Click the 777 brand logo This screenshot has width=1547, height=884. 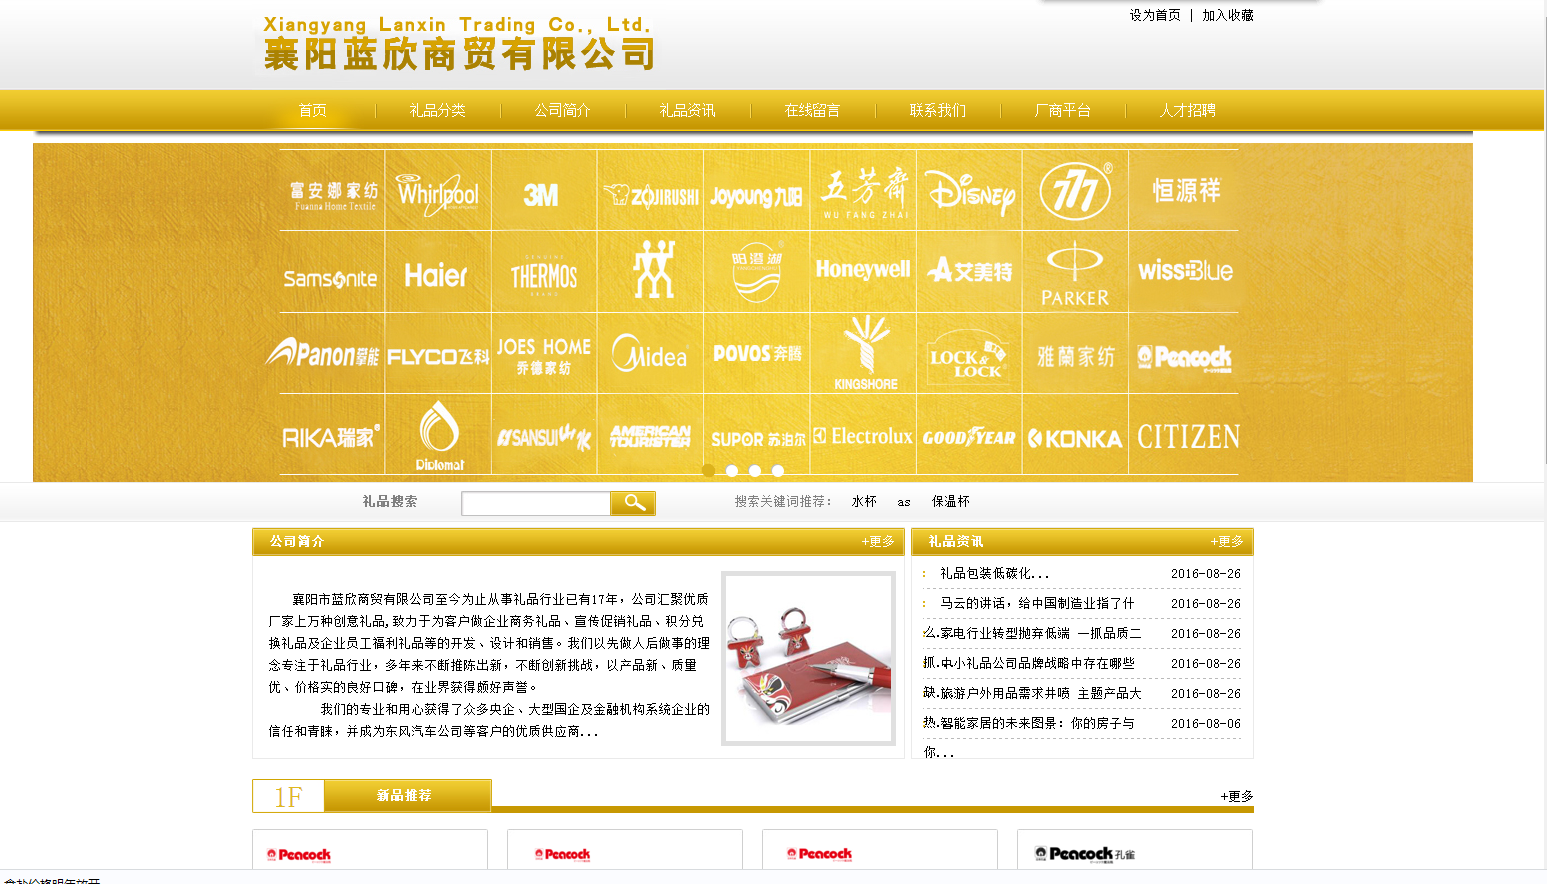tap(1076, 190)
